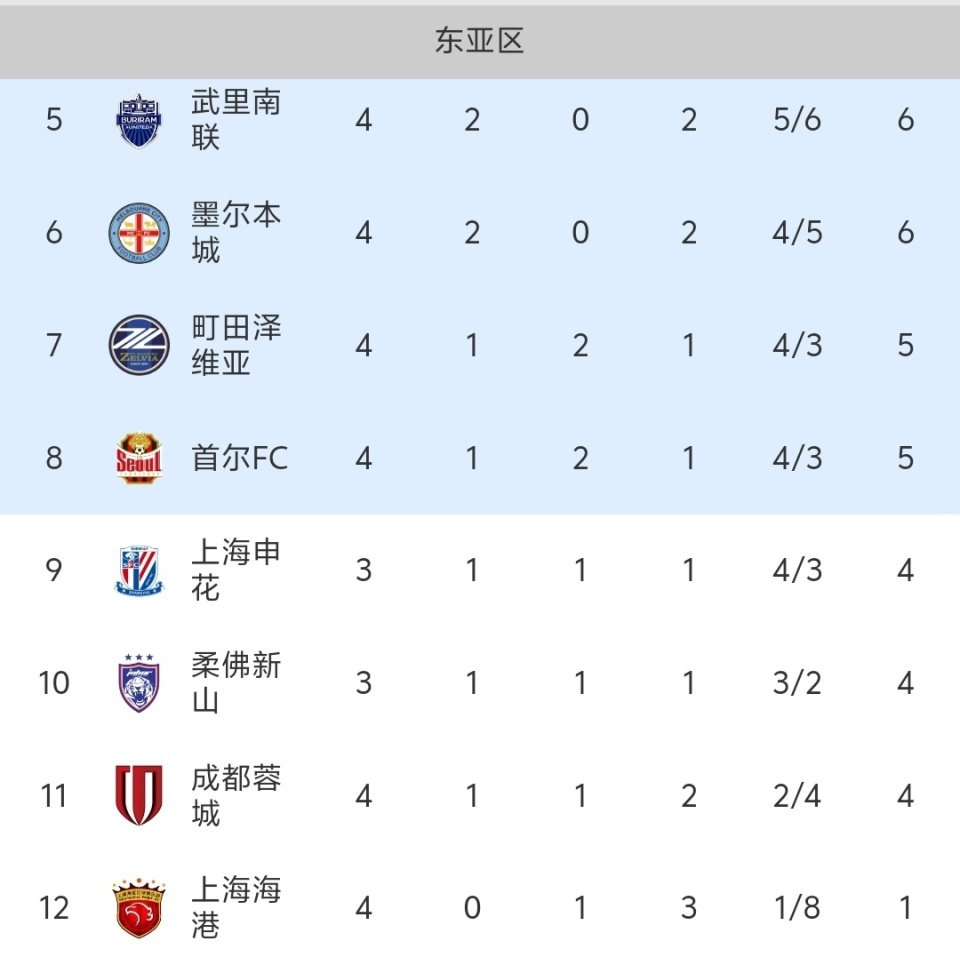Click the Buriram United team logo
Screen dimensions: 960x965
139,120
